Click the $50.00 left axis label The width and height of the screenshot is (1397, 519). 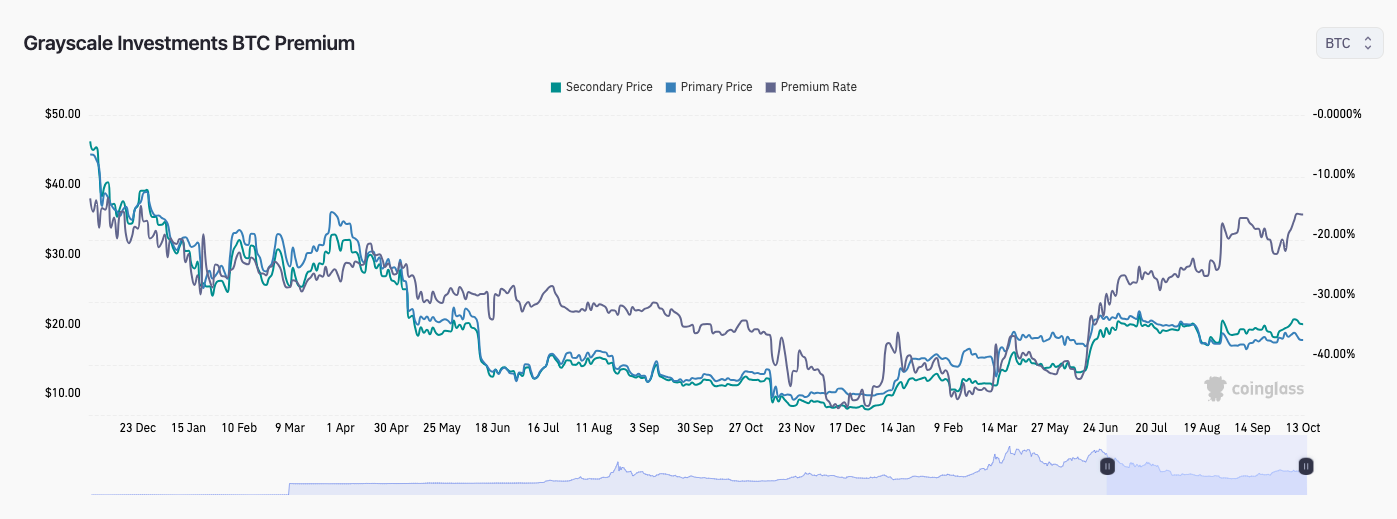(63, 114)
